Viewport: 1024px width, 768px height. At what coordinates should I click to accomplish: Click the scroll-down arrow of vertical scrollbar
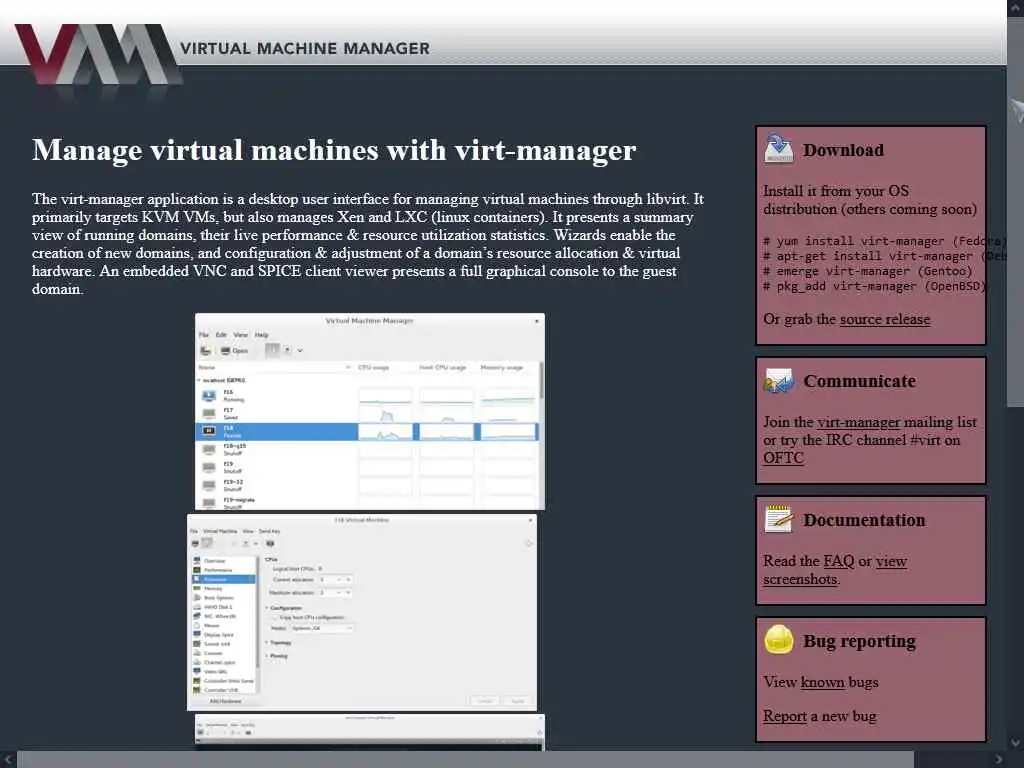click(x=1015, y=743)
